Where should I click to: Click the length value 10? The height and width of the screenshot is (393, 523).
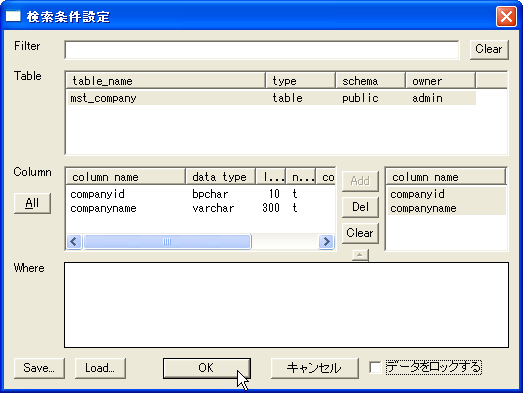click(274, 194)
